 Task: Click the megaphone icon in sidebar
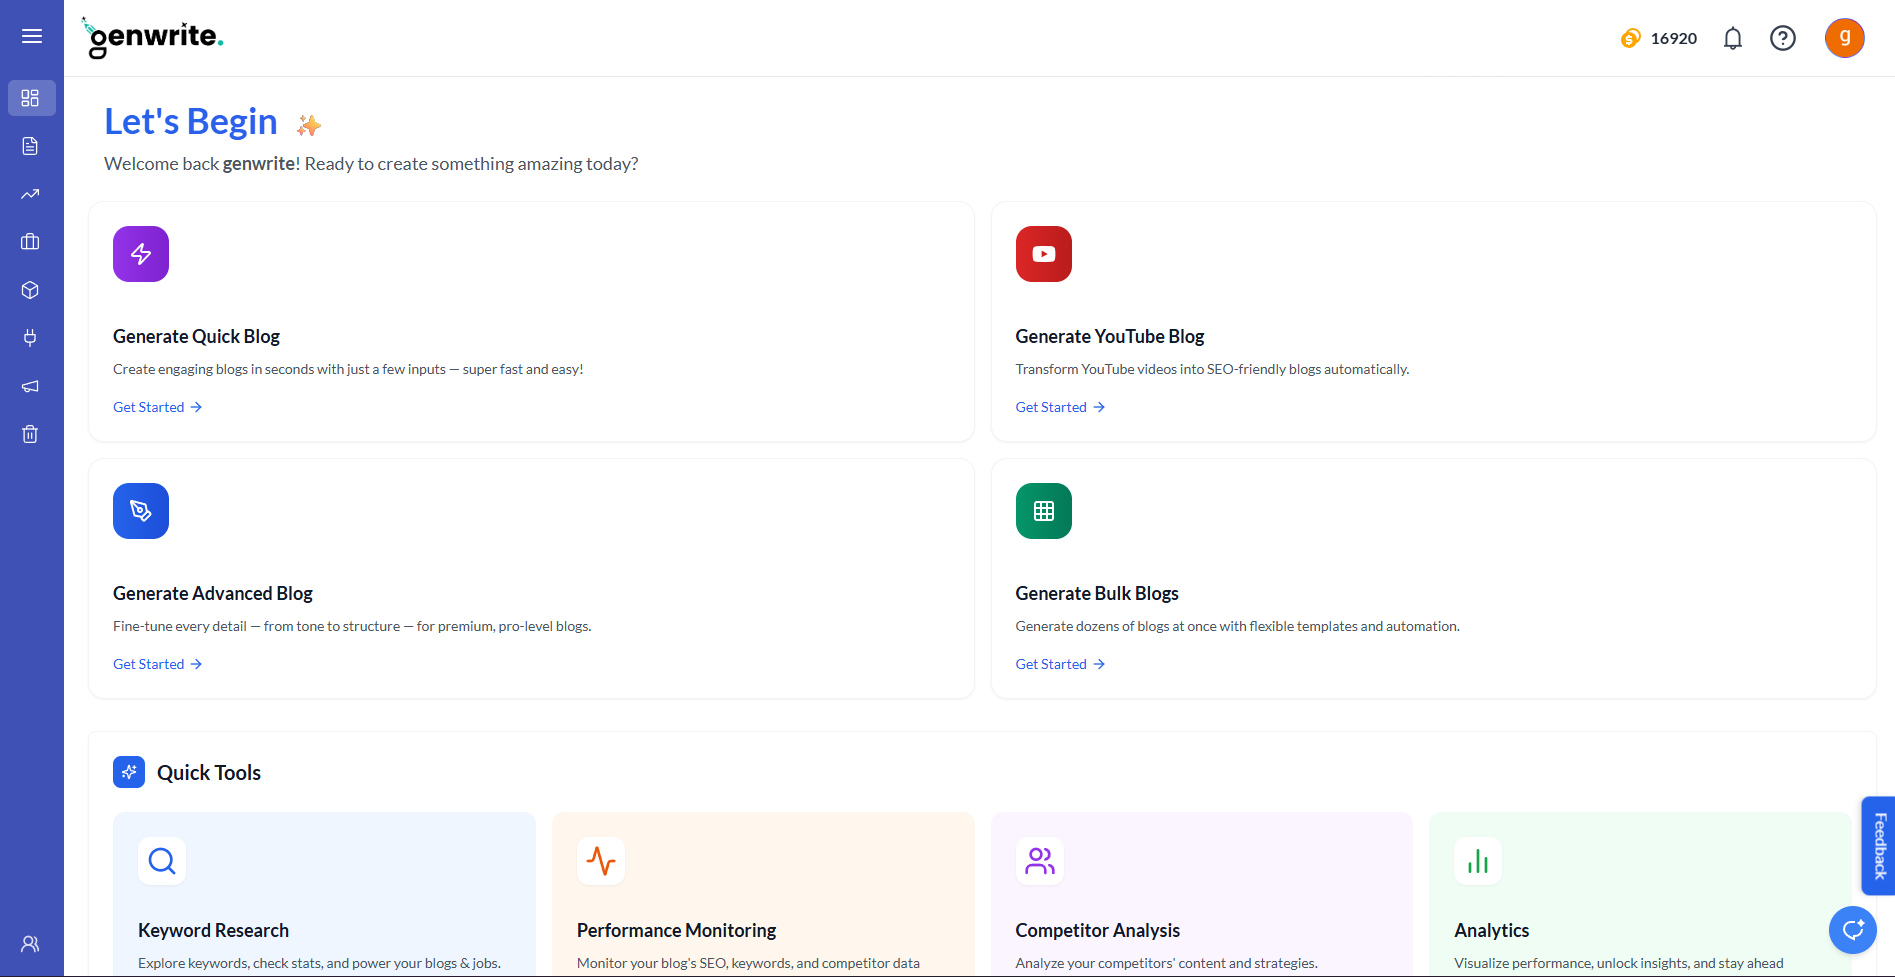31,386
